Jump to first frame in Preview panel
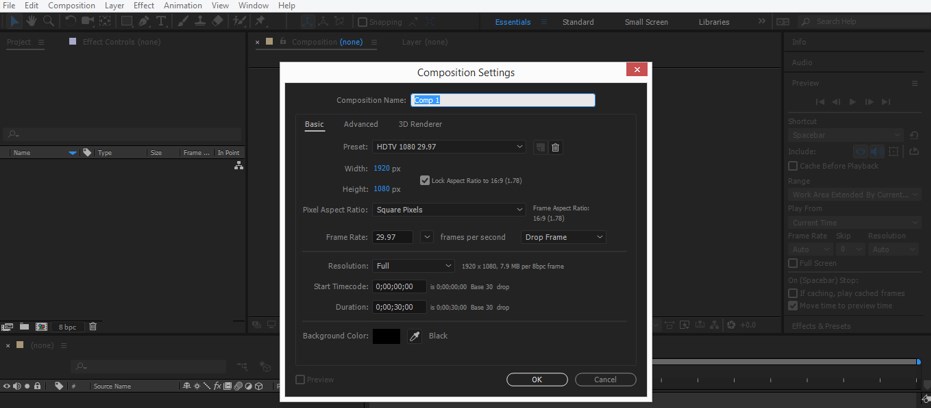The width and height of the screenshot is (931, 408). [x=820, y=102]
